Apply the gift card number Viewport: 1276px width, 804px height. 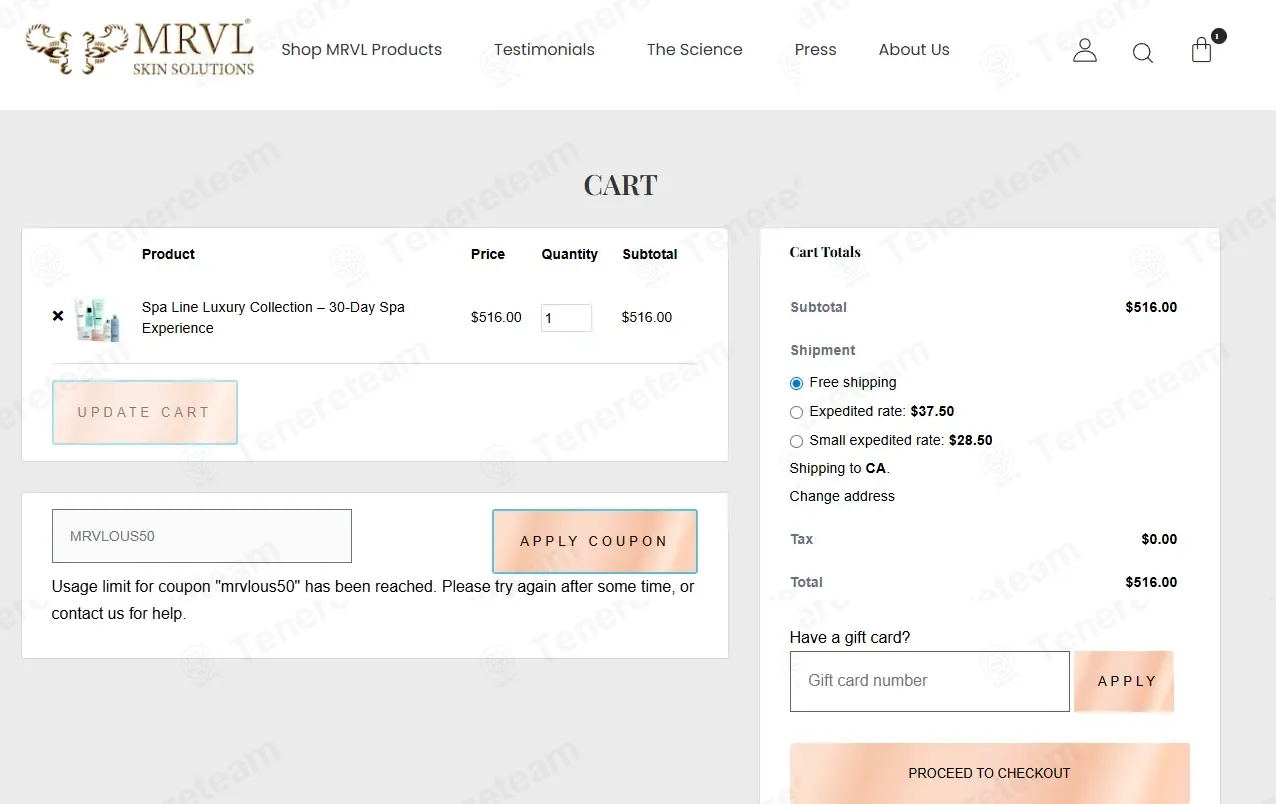[1124, 681]
